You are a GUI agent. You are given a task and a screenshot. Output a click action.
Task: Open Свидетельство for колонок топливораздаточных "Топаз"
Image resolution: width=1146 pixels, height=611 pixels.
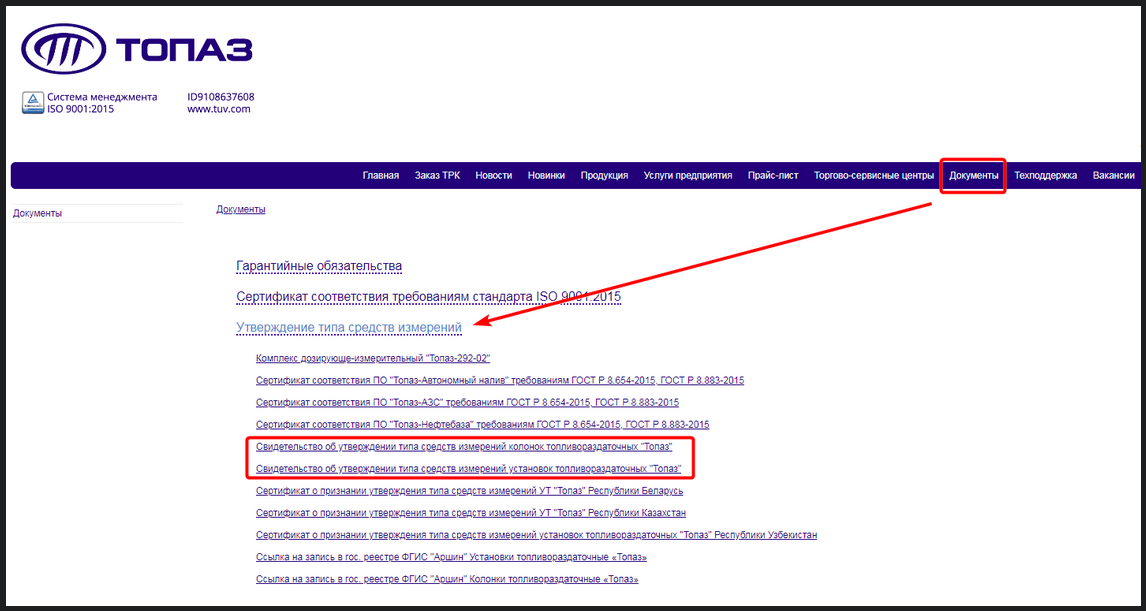pyautogui.click(x=464, y=447)
